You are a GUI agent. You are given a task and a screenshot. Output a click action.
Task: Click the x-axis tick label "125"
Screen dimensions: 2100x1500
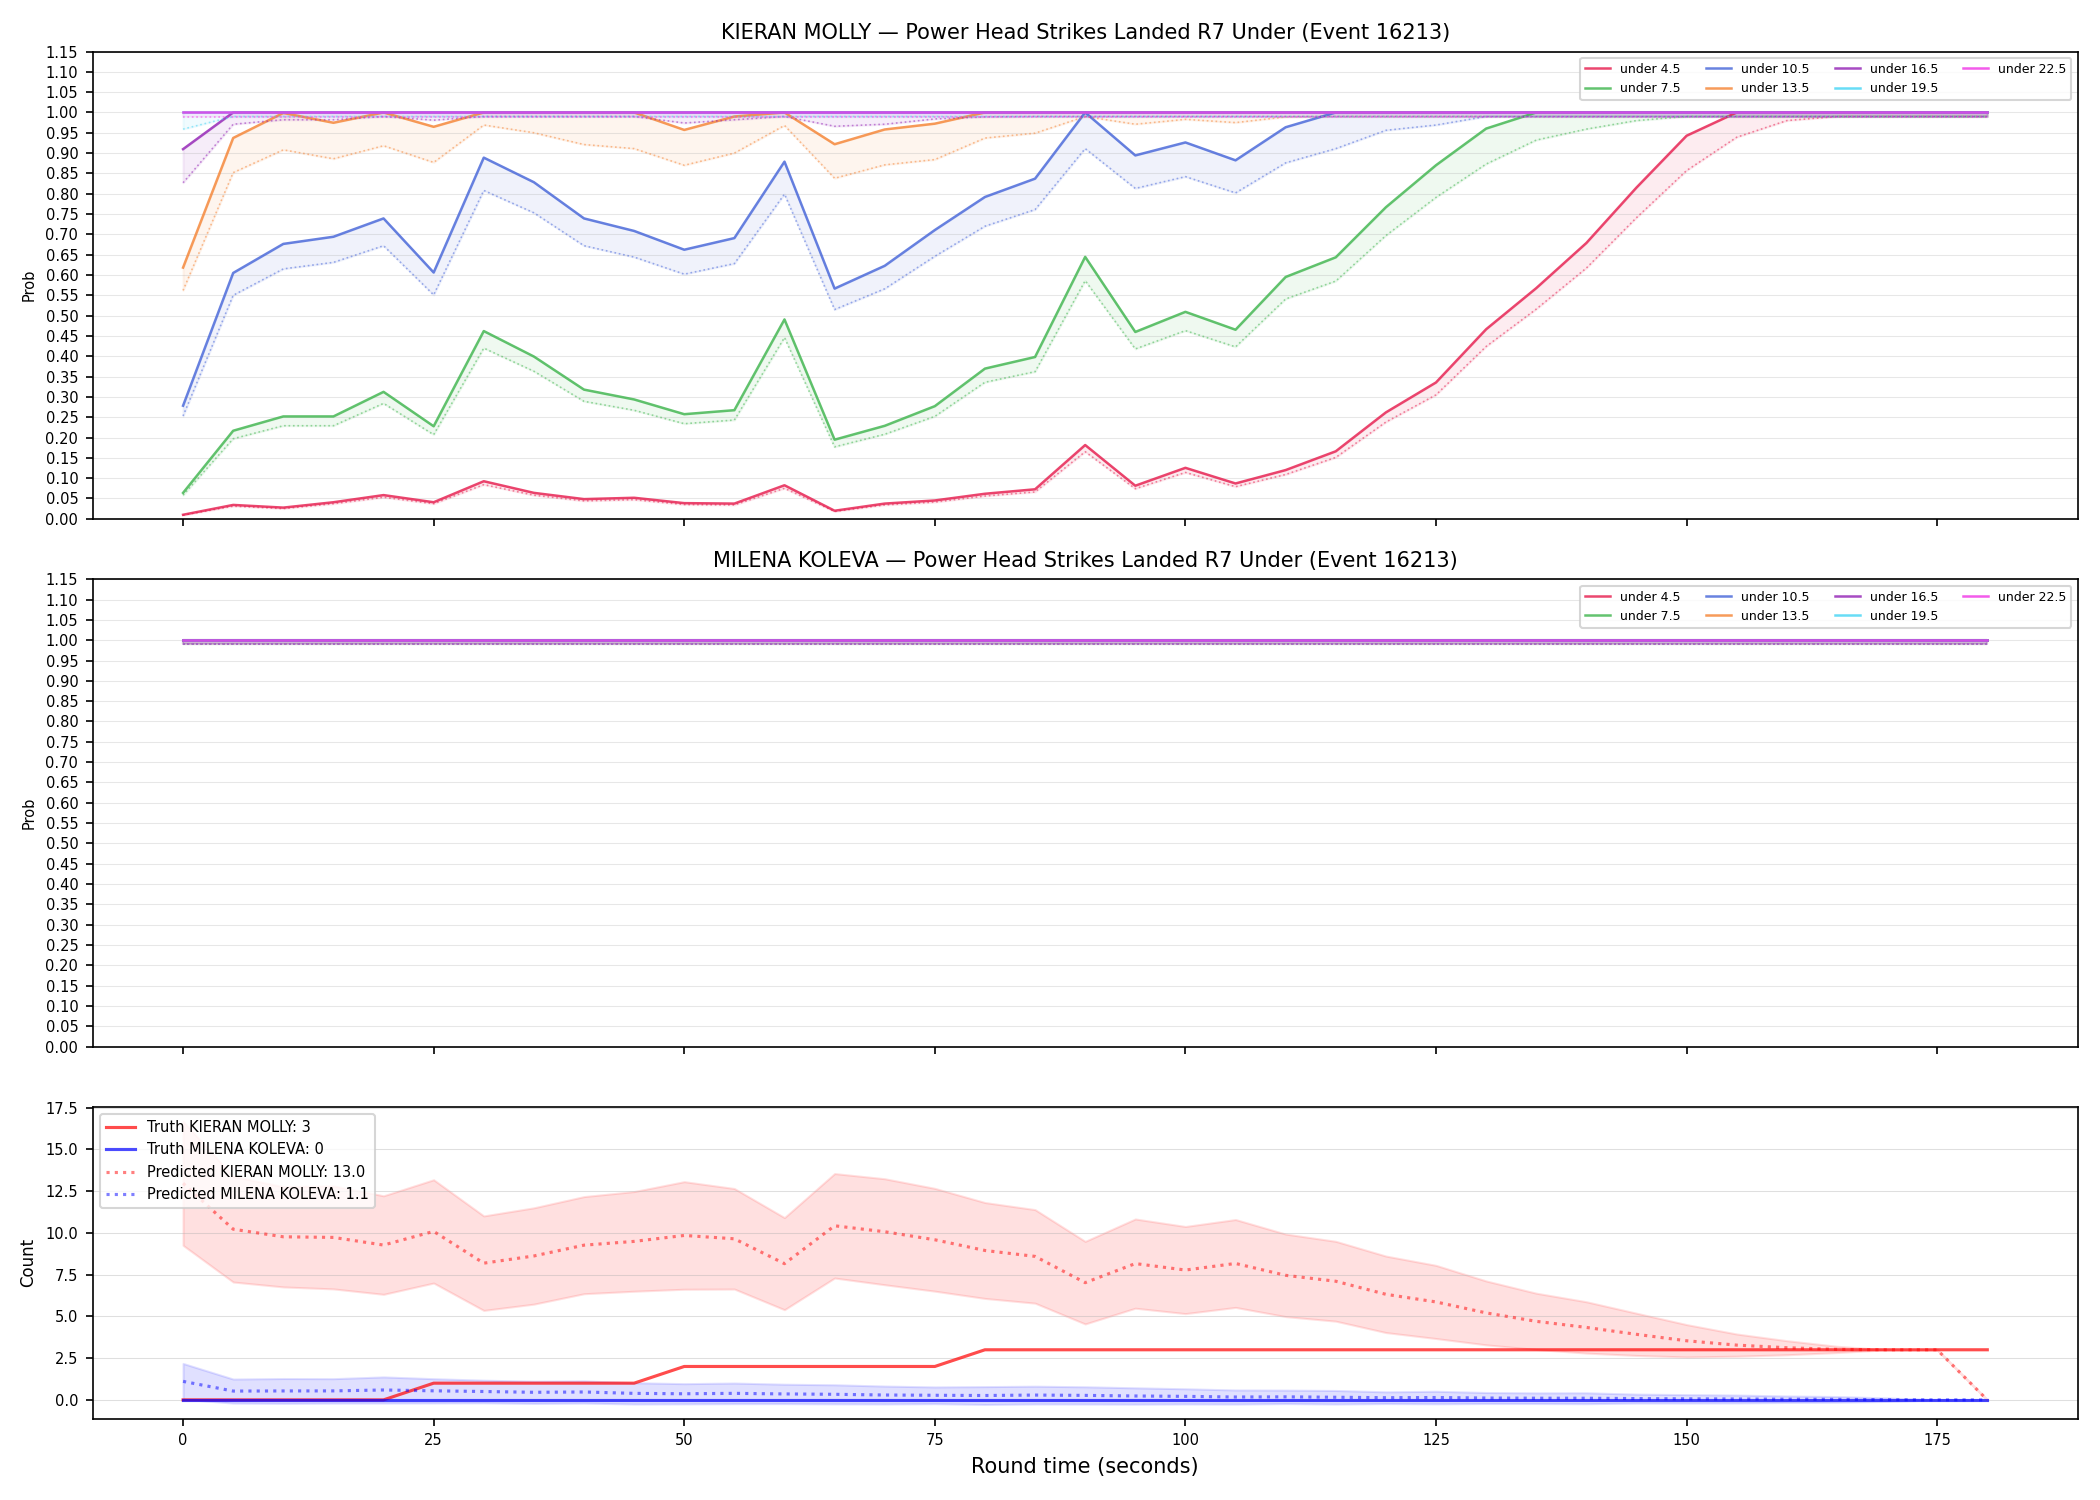1436,1440
